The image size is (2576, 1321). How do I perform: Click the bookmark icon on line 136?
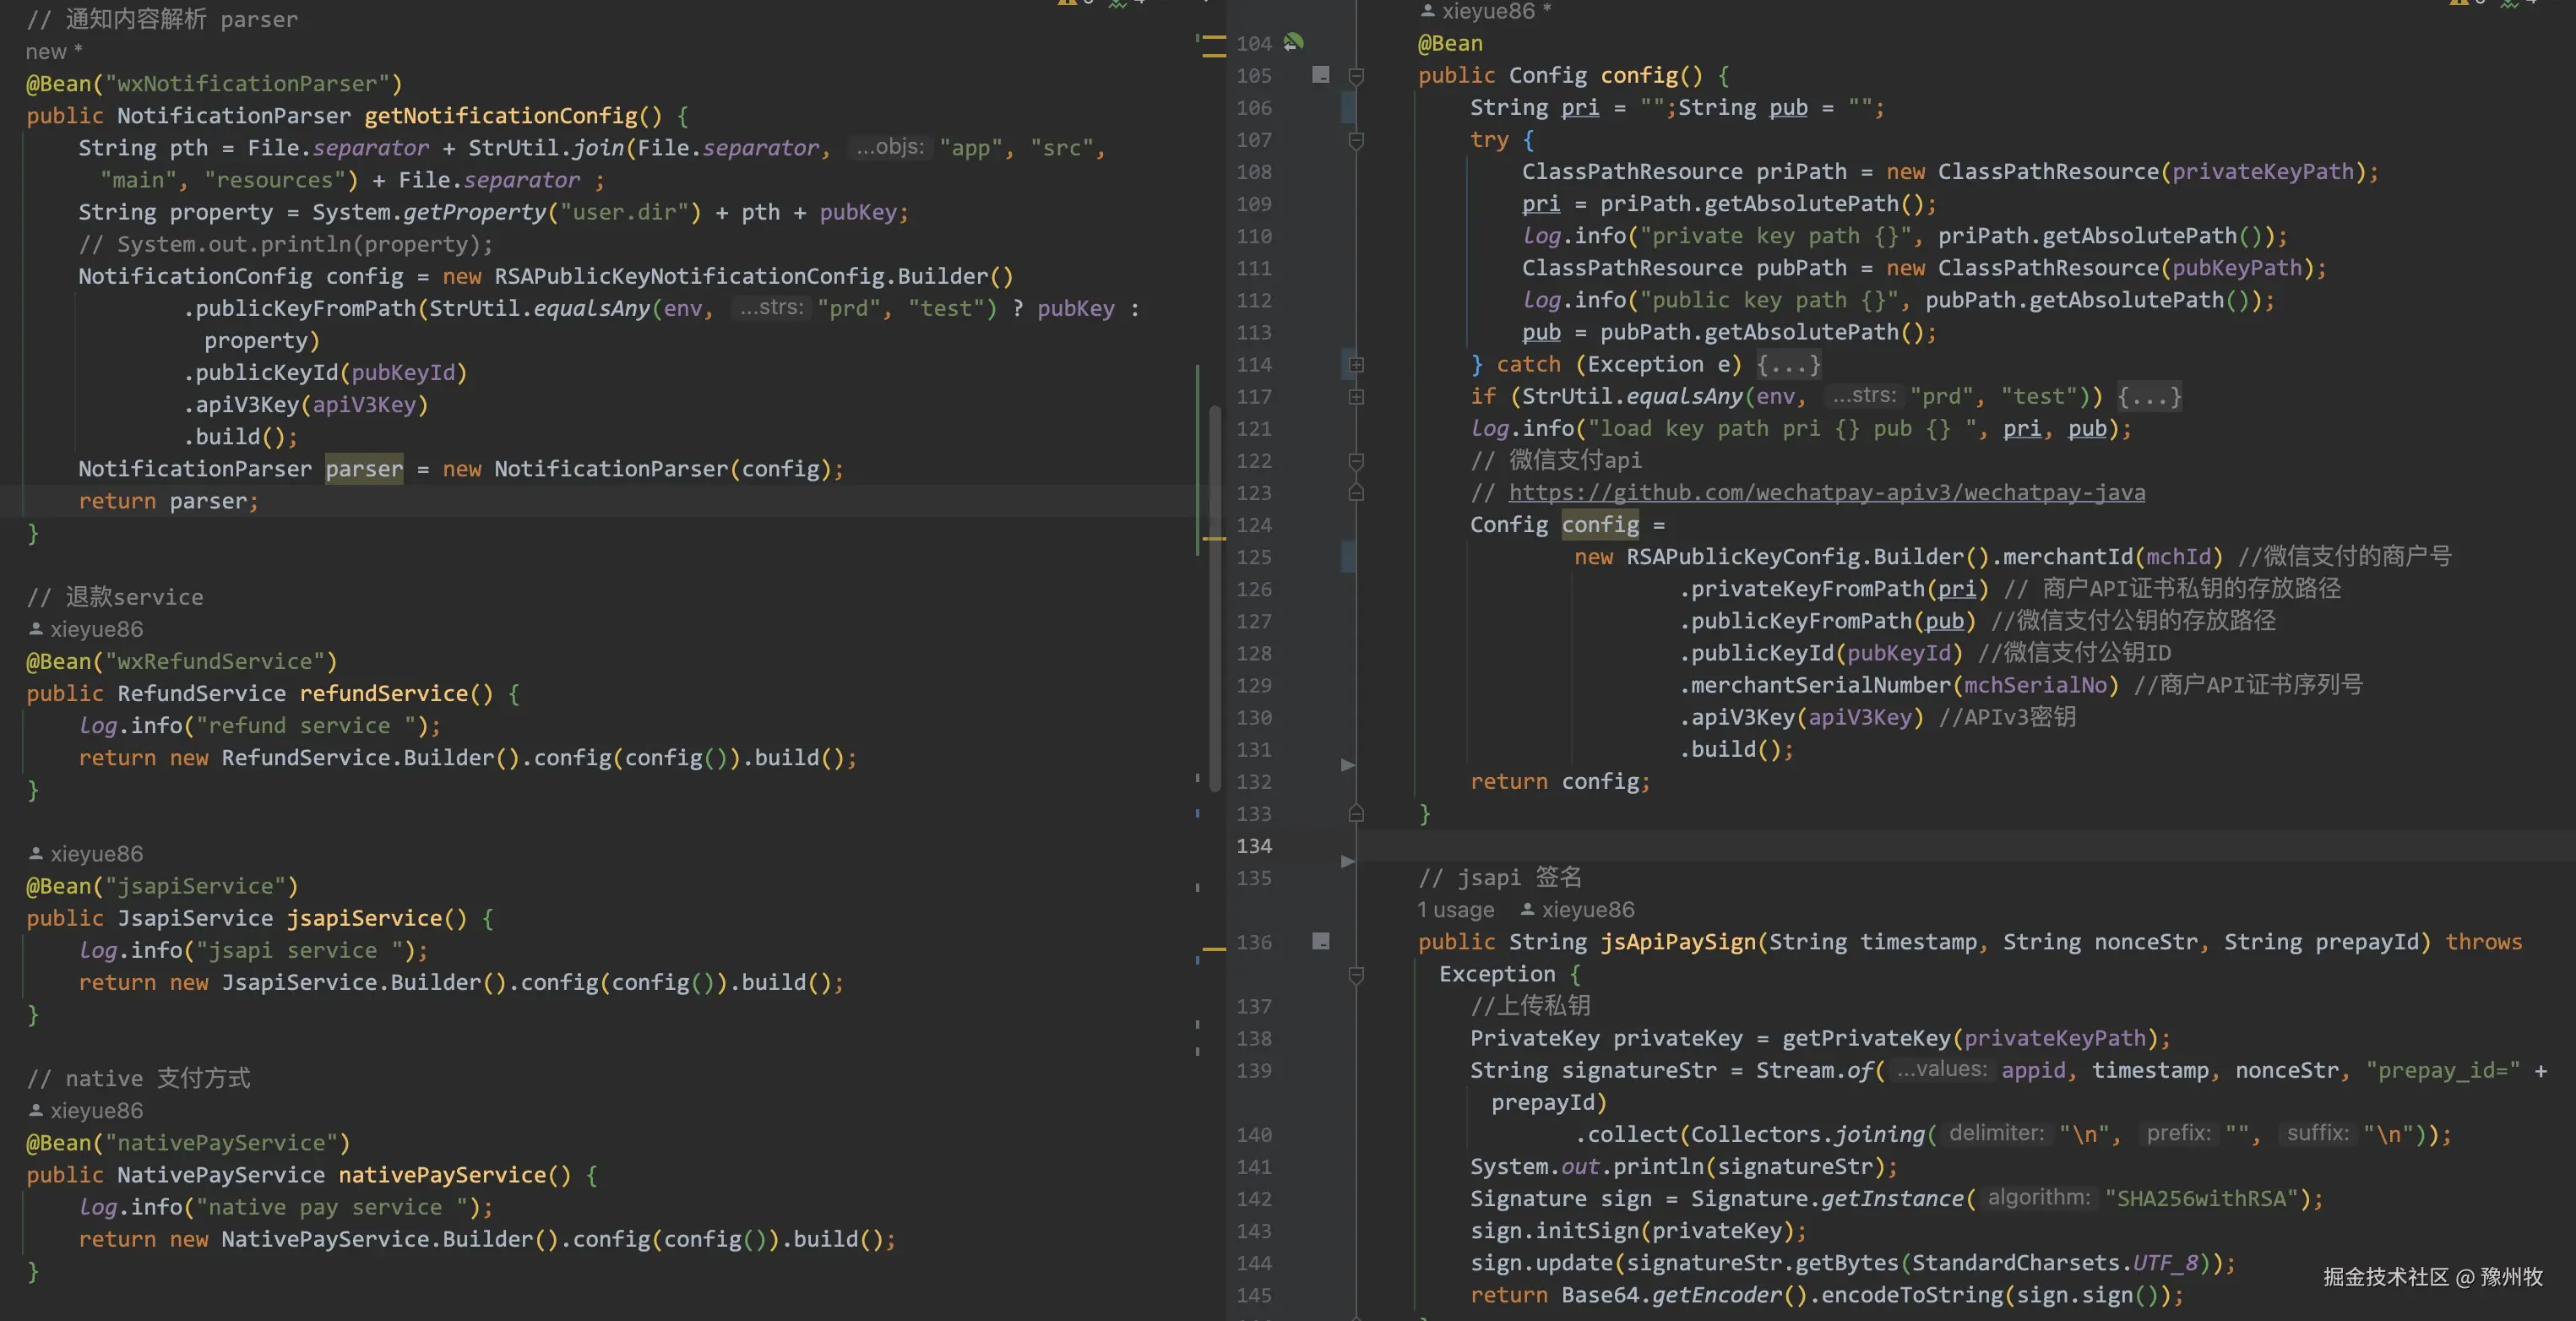[1321, 941]
